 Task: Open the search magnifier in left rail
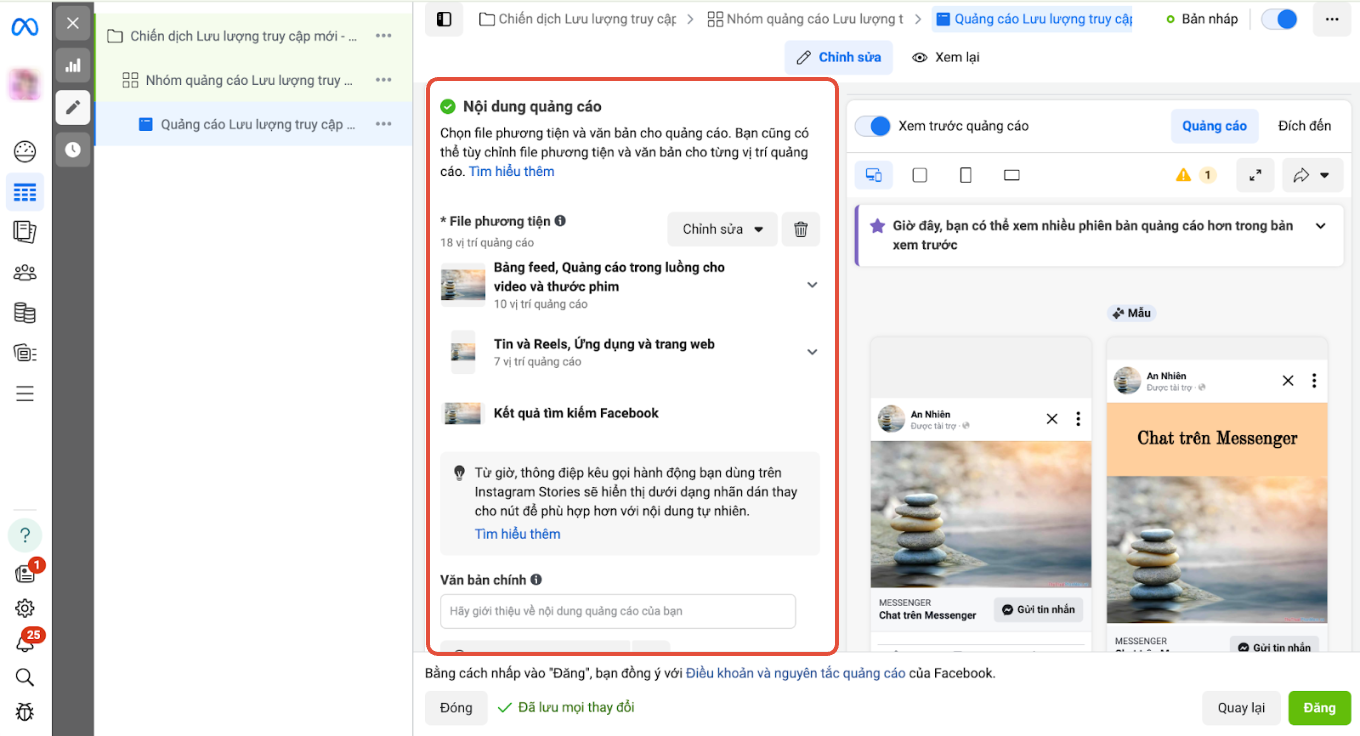click(25, 677)
